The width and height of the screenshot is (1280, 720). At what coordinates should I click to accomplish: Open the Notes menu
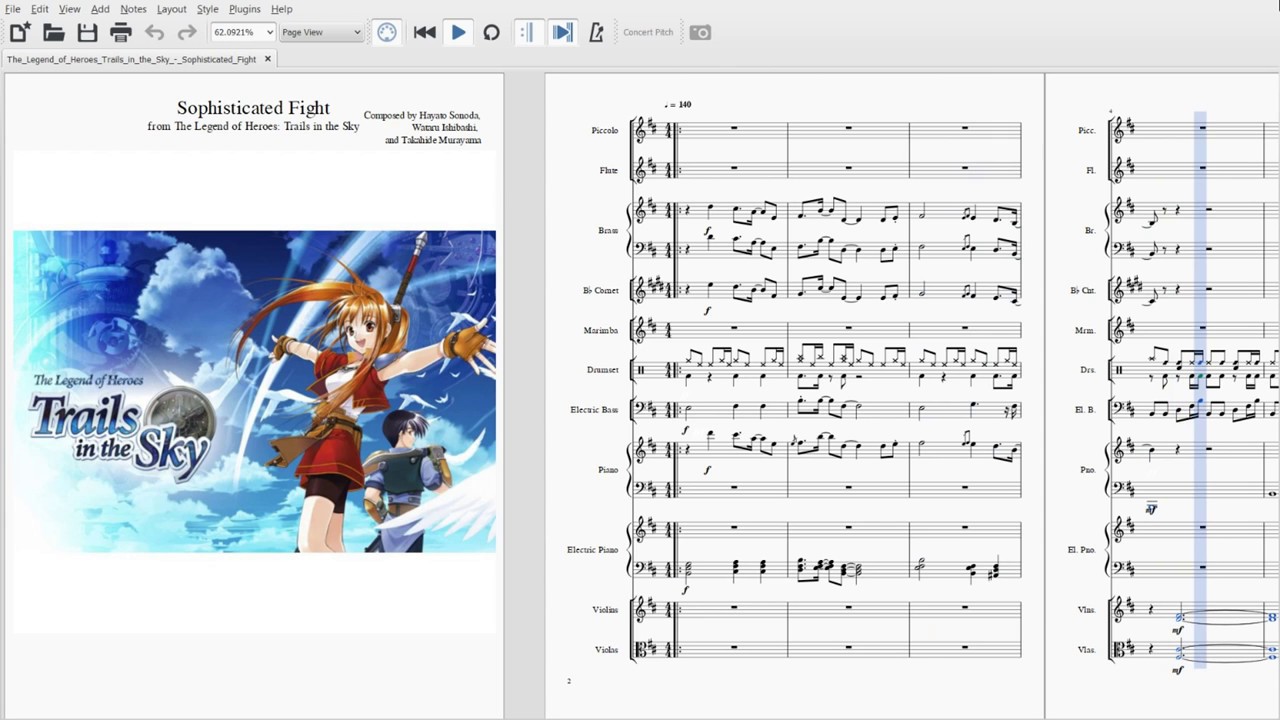[x=133, y=9]
